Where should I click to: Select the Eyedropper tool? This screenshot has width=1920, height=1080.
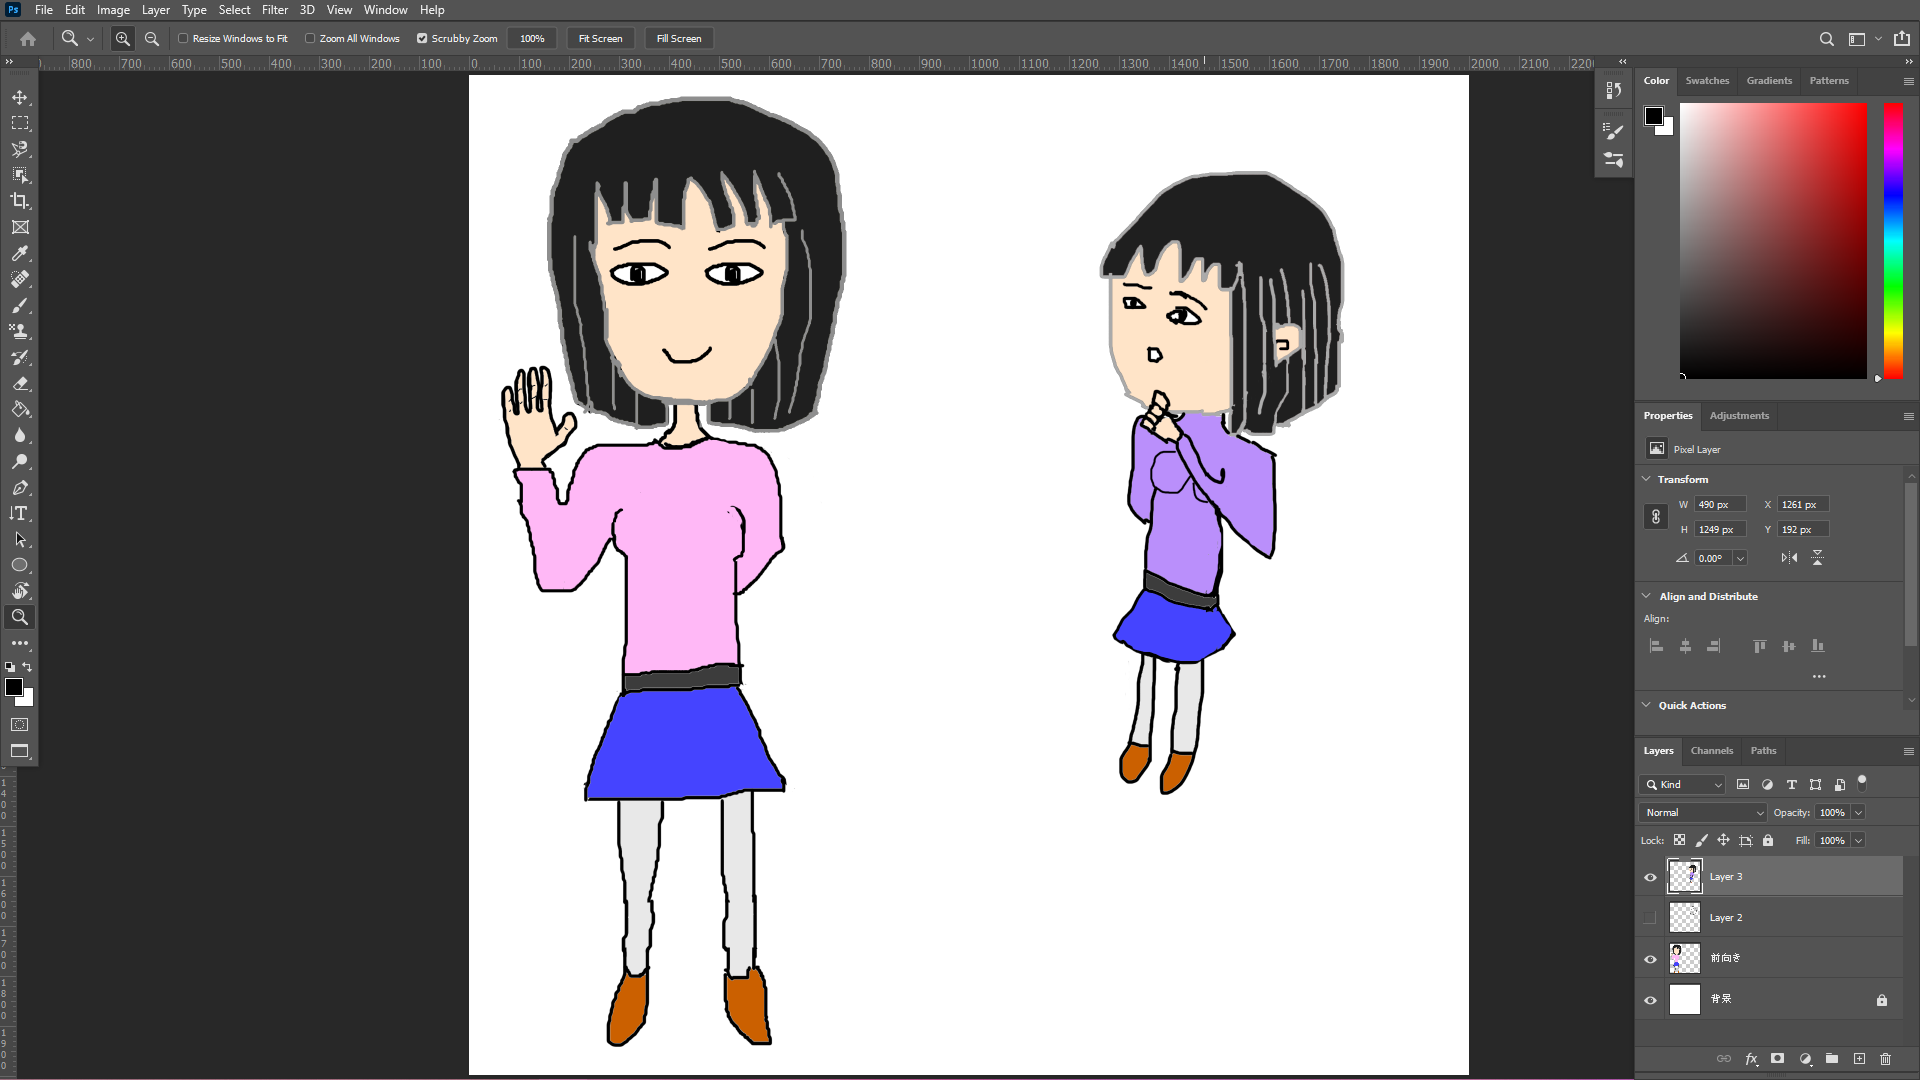[x=20, y=253]
